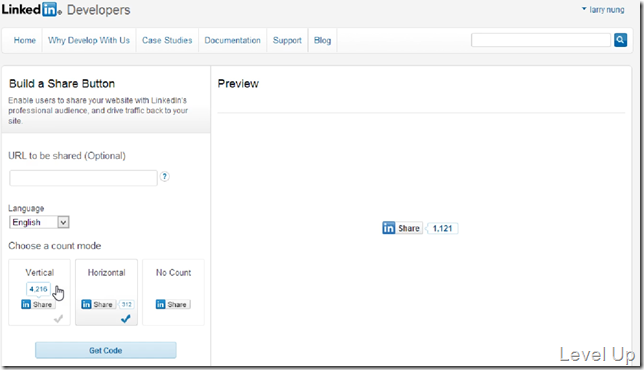Click the Get Code button
The width and height of the screenshot is (644, 370).
pos(106,350)
